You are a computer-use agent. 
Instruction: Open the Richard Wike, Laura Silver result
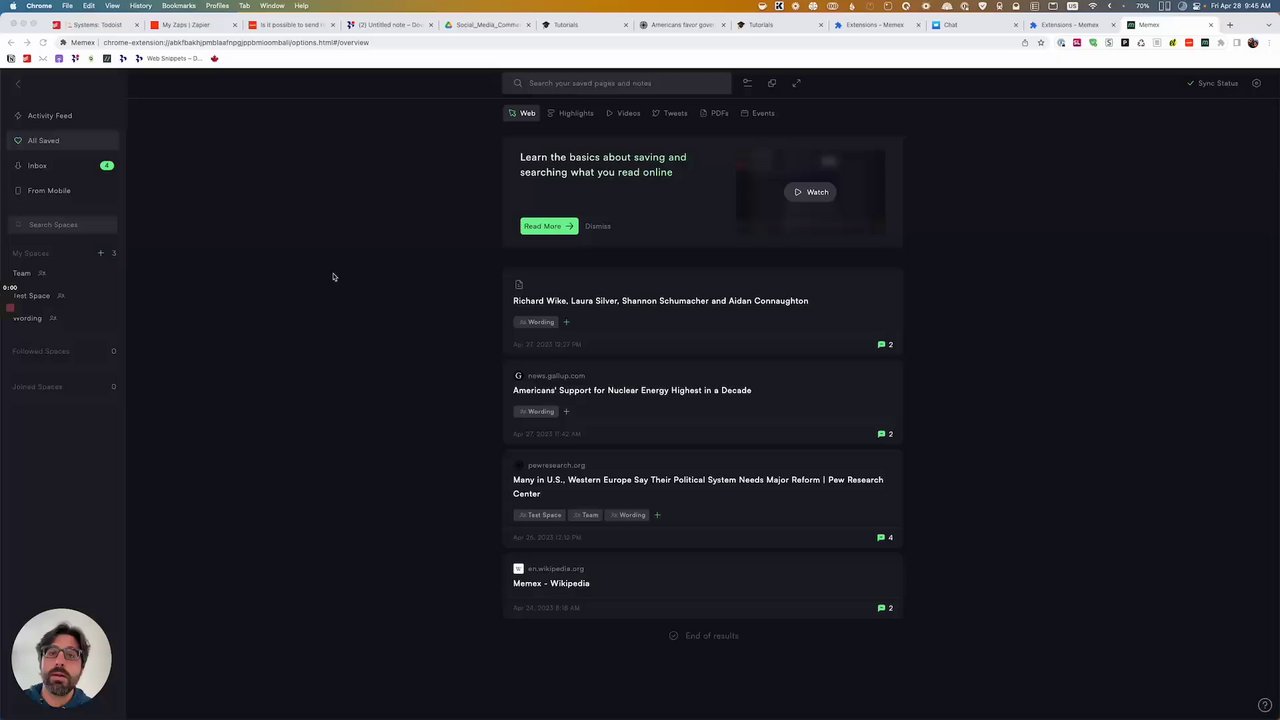pos(660,301)
